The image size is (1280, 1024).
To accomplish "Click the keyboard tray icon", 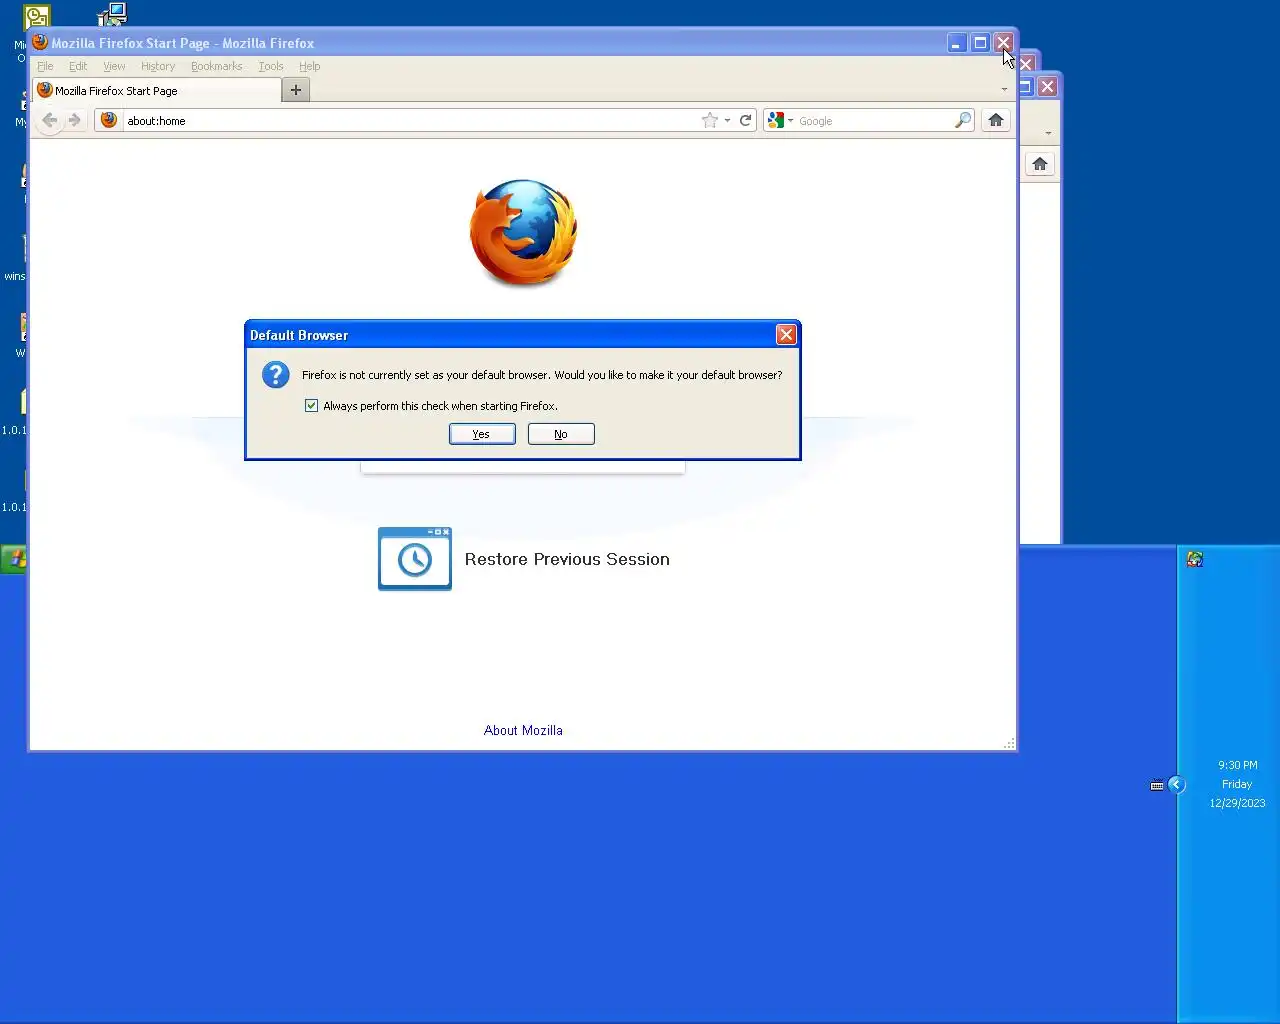I will point(1157,785).
